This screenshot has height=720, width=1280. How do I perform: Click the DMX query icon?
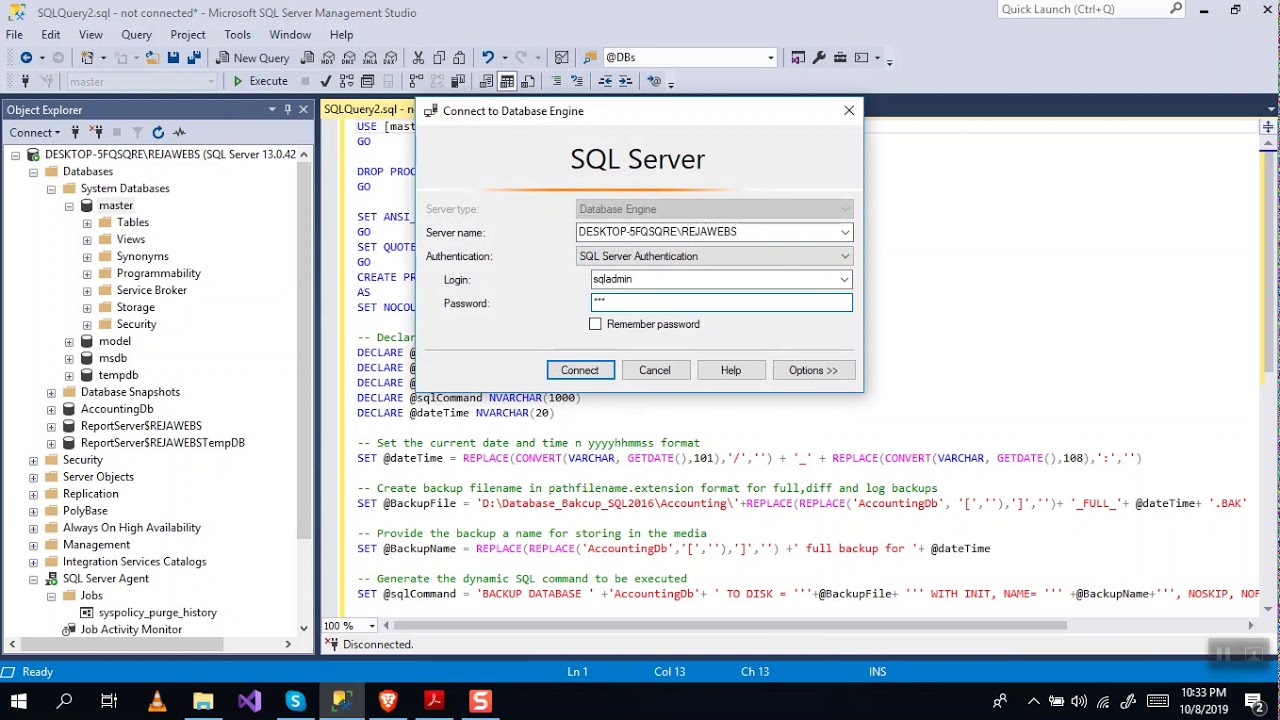(x=350, y=58)
